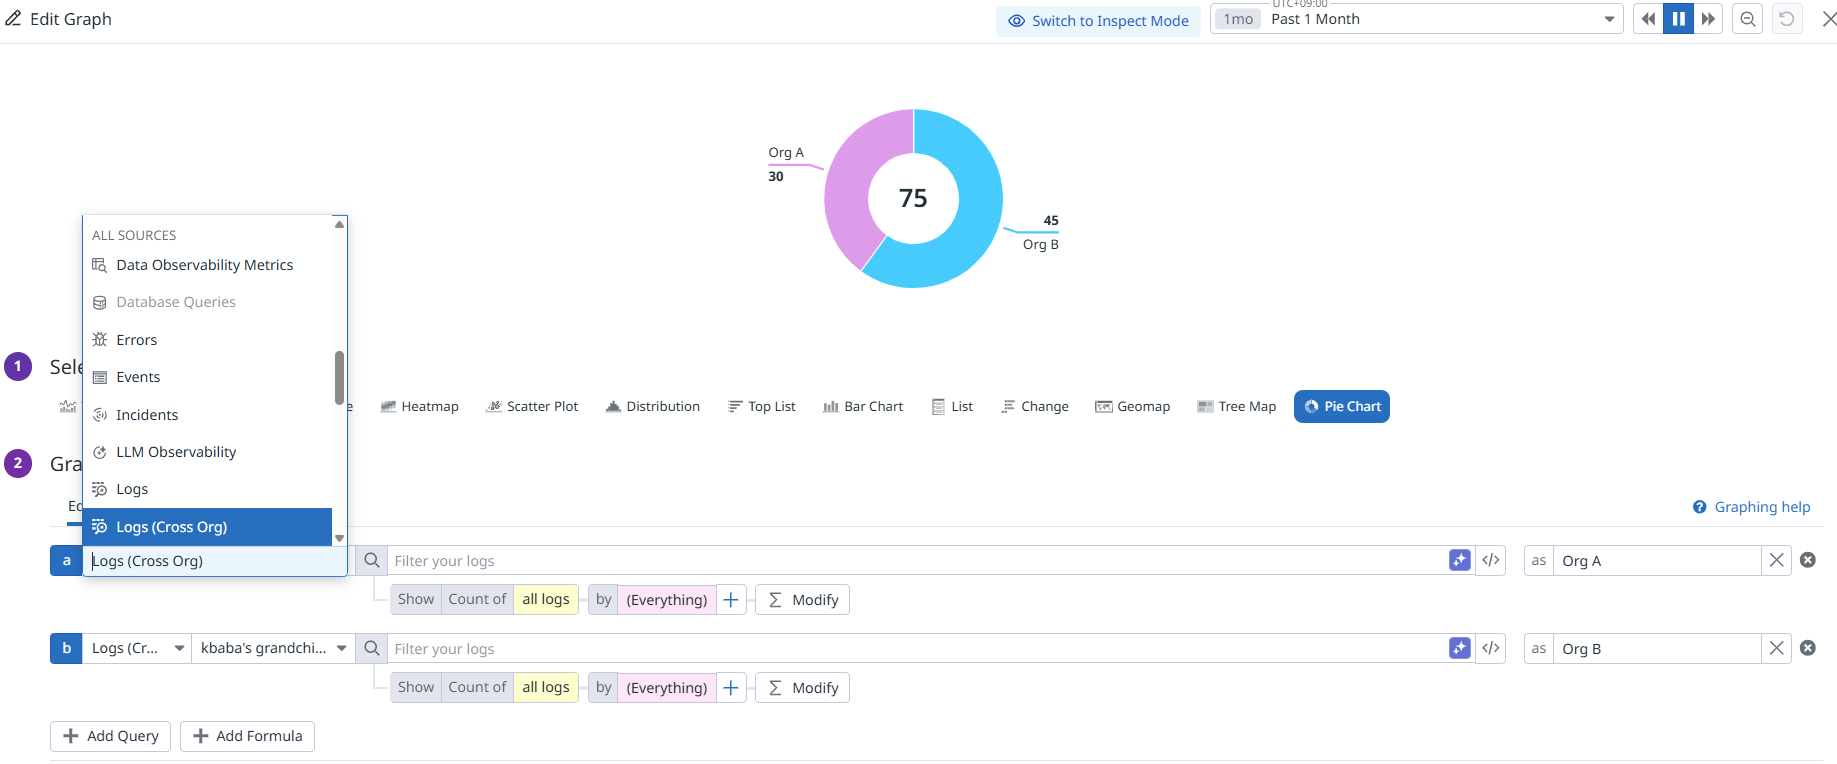Choose LLM Observability in source list
This screenshot has height=764, width=1837.
pyautogui.click(x=176, y=452)
